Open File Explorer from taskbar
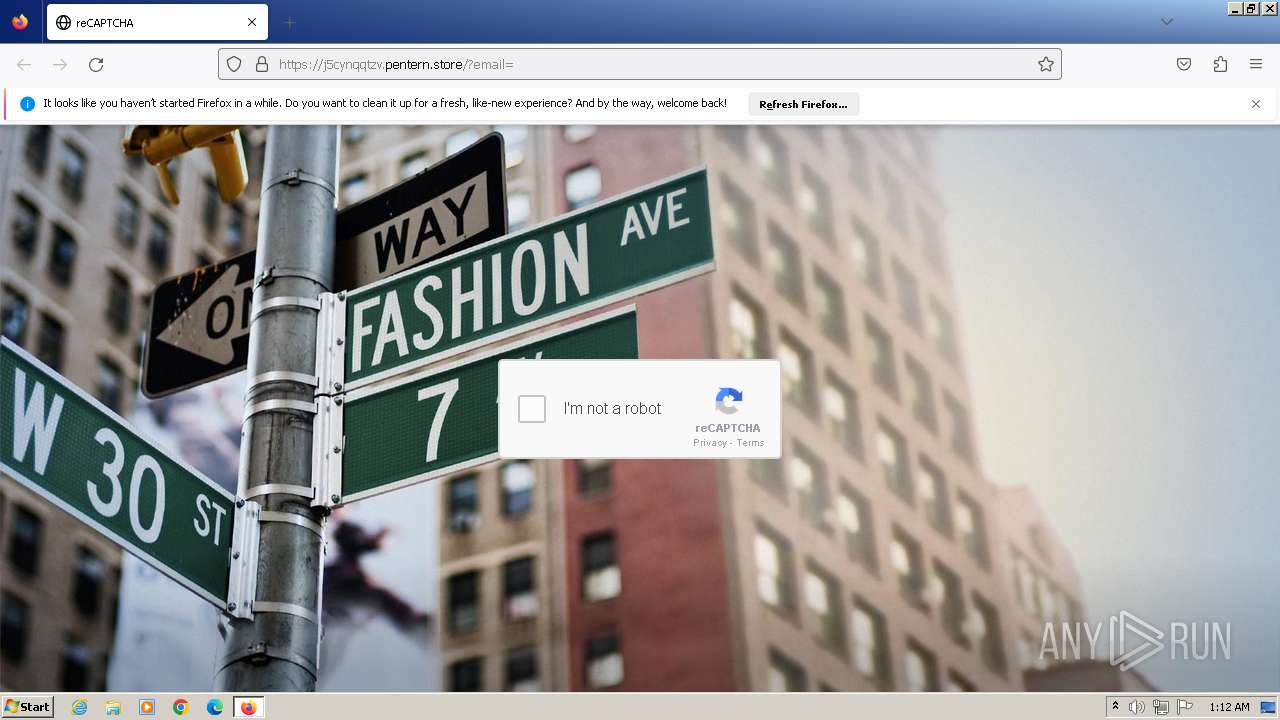This screenshot has width=1280, height=720. pos(113,707)
